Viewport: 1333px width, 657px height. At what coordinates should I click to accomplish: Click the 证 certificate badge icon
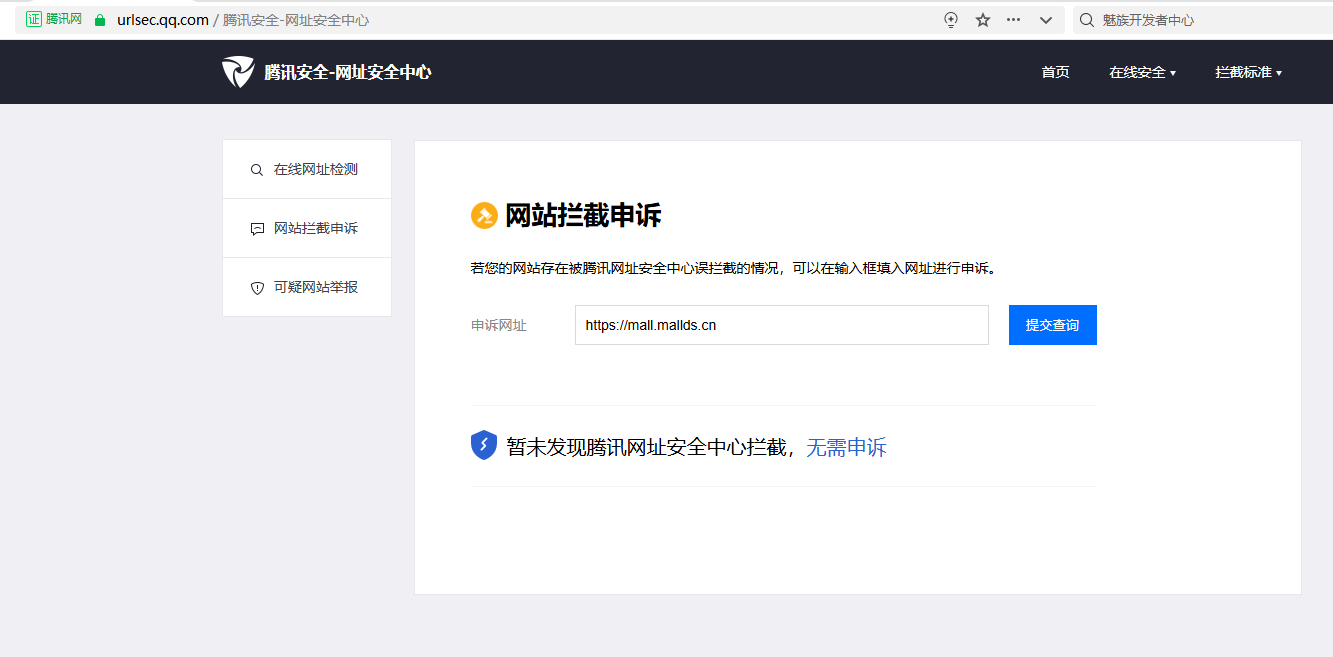(34, 19)
